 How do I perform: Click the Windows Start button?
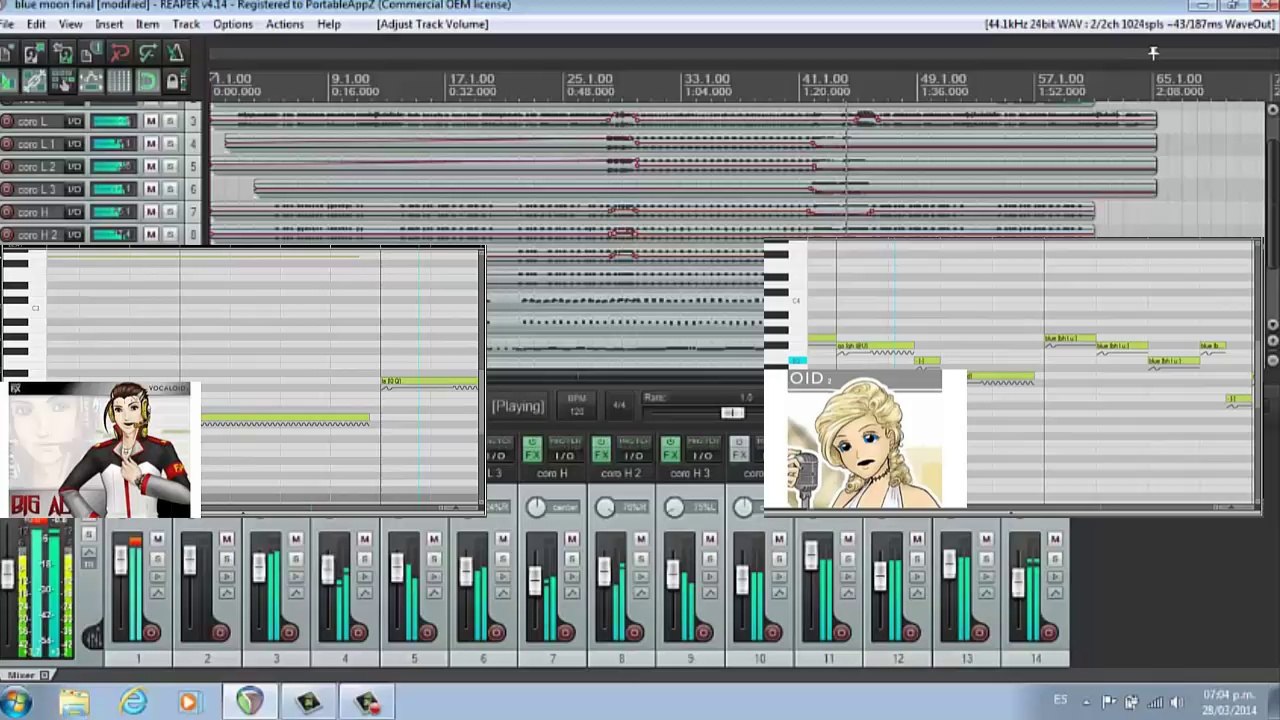click(x=16, y=702)
